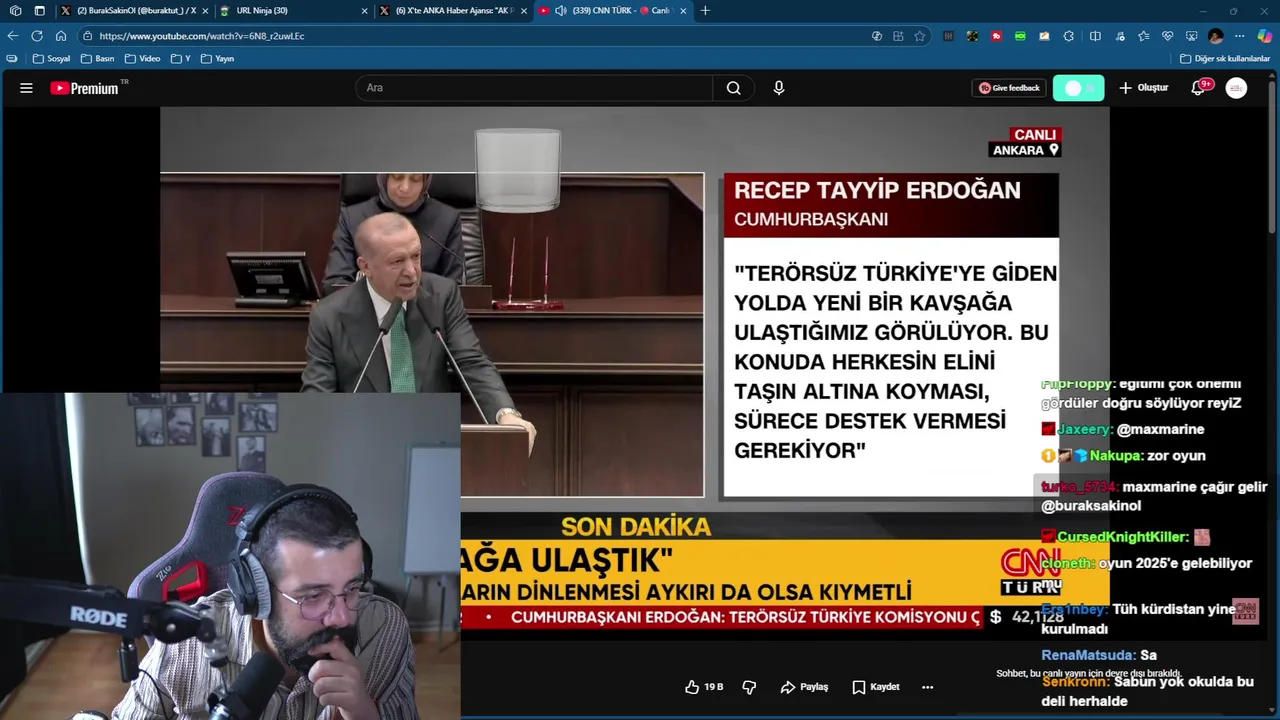The height and width of the screenshot is (720, 1280).
Task: Save video with Kaydet button
Action: [875, 687]
